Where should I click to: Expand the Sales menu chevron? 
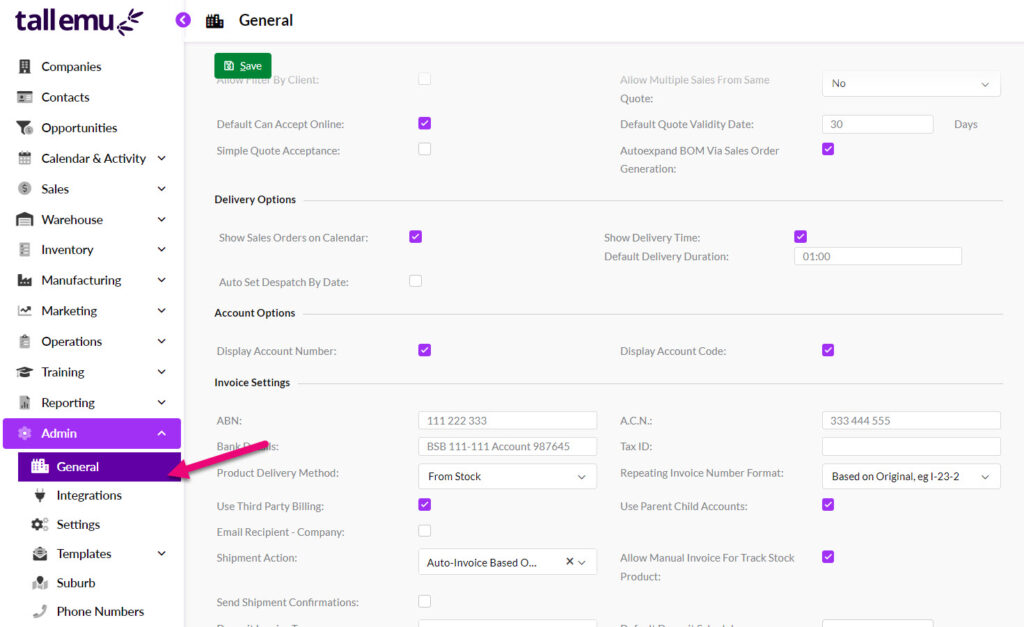point(162,189)
